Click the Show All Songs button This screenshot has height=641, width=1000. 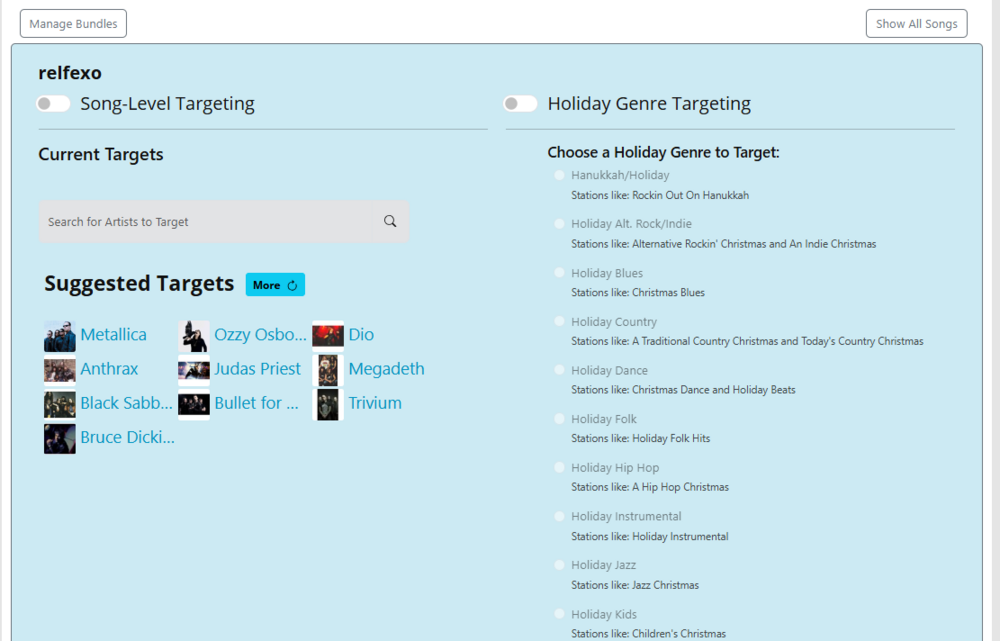916,24
